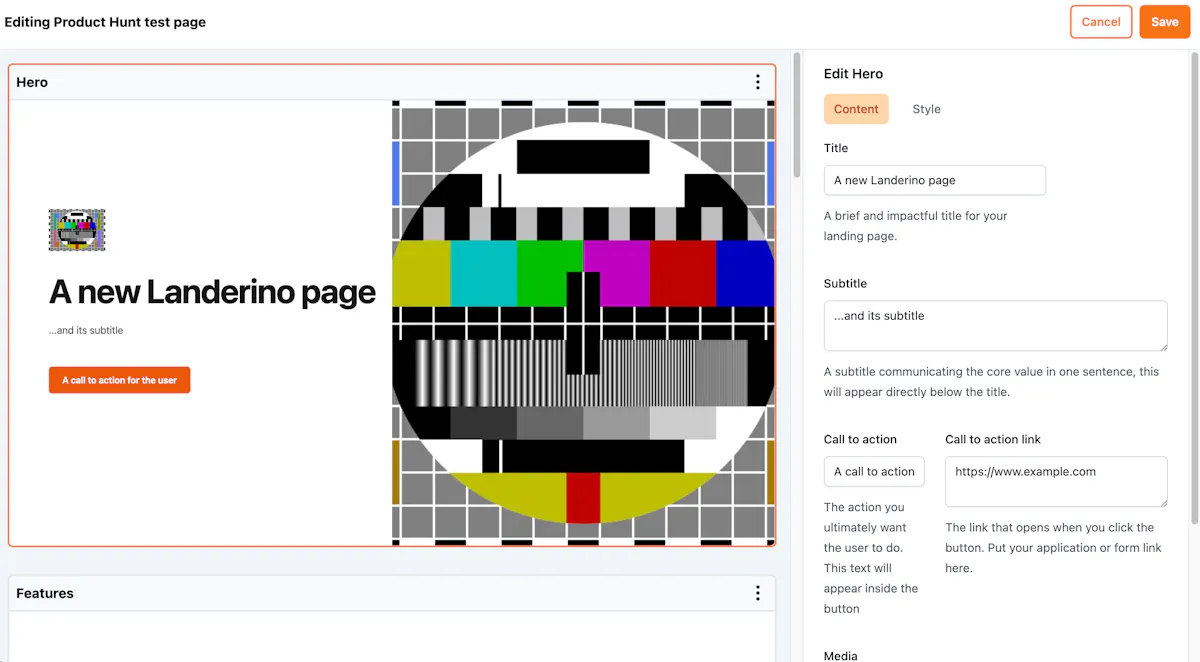Click the 'Editing Product Hunt test page' title
The image size is (1200, 662).
(105, 22)
